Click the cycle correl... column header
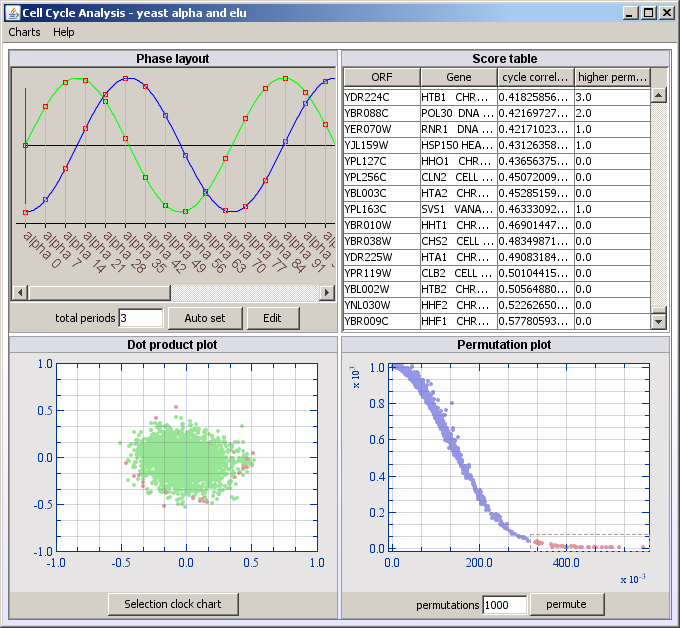This screenshot has height=628, width=680. (x=536, y=77)
